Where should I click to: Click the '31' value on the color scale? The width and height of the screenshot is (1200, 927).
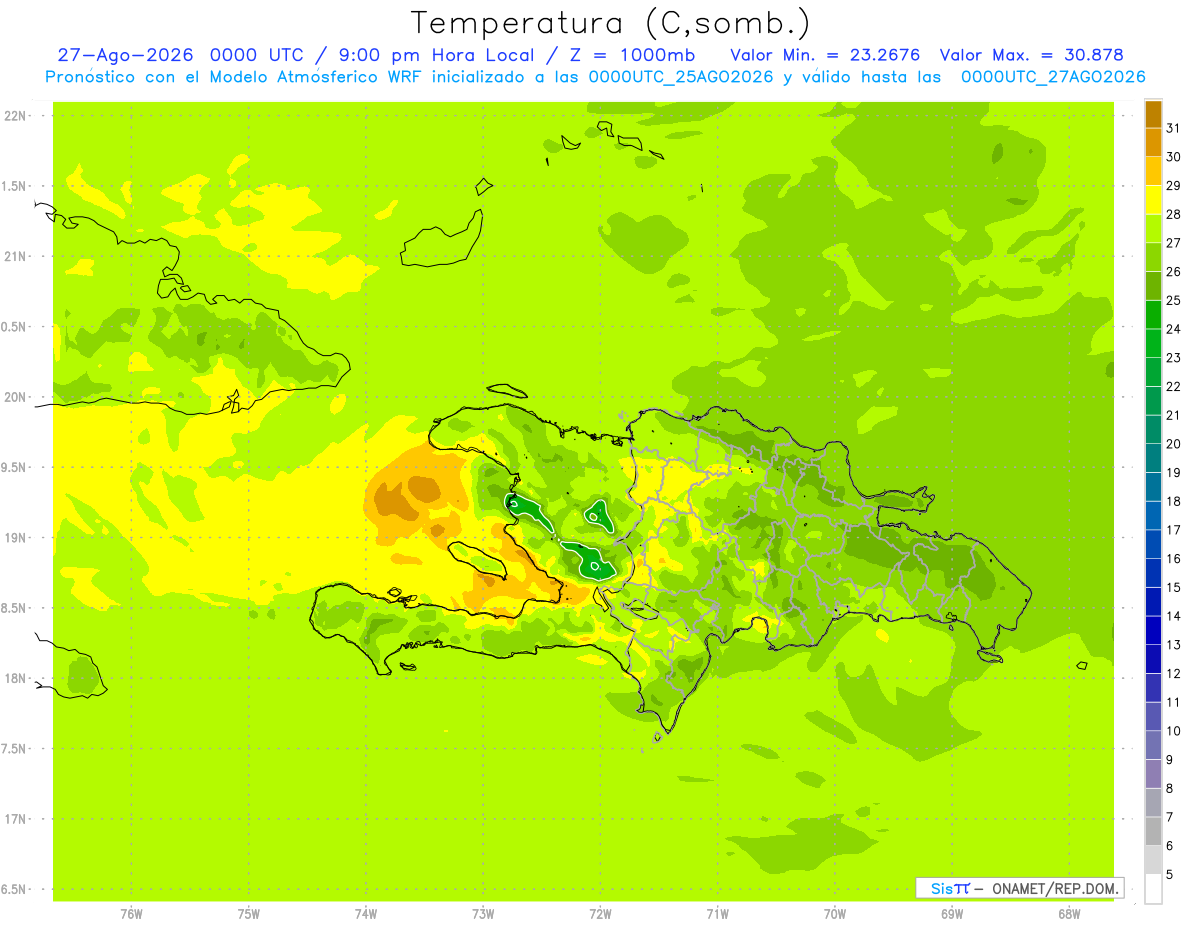point(1174,128)
